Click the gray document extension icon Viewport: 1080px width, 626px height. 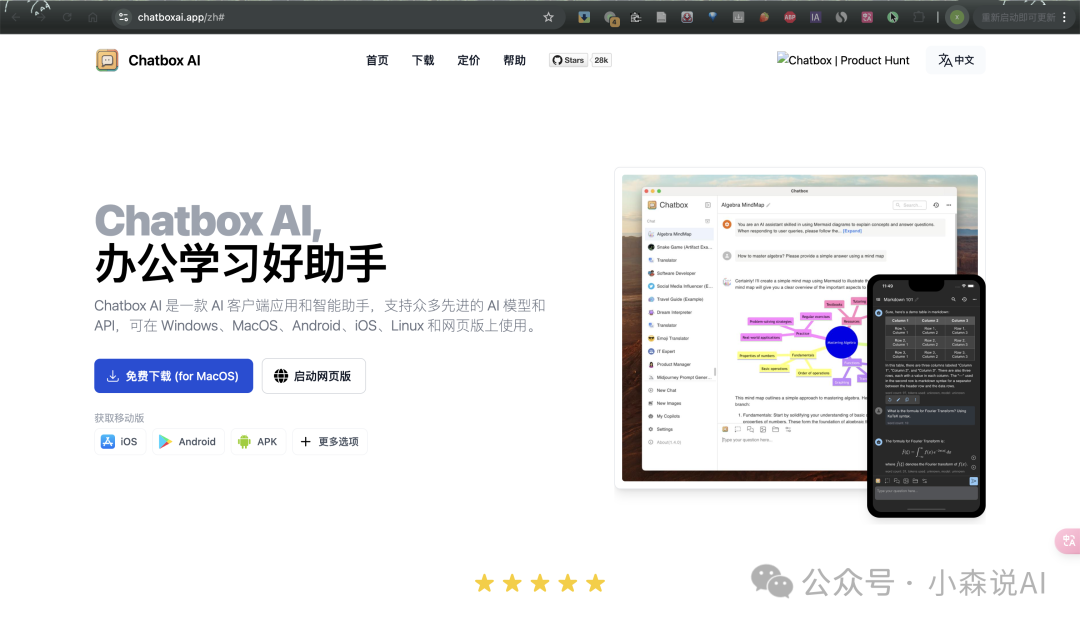661,17
